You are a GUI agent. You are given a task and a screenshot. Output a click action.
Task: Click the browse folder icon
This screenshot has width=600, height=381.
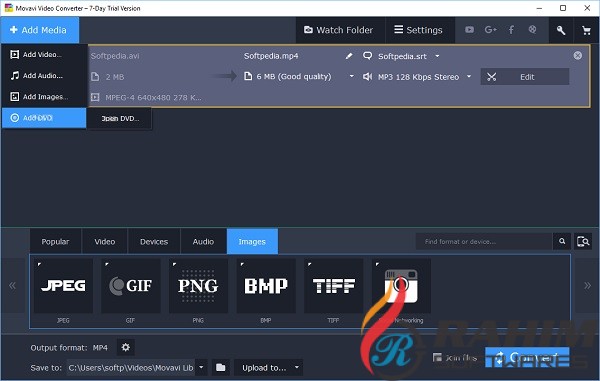[221, 368]
